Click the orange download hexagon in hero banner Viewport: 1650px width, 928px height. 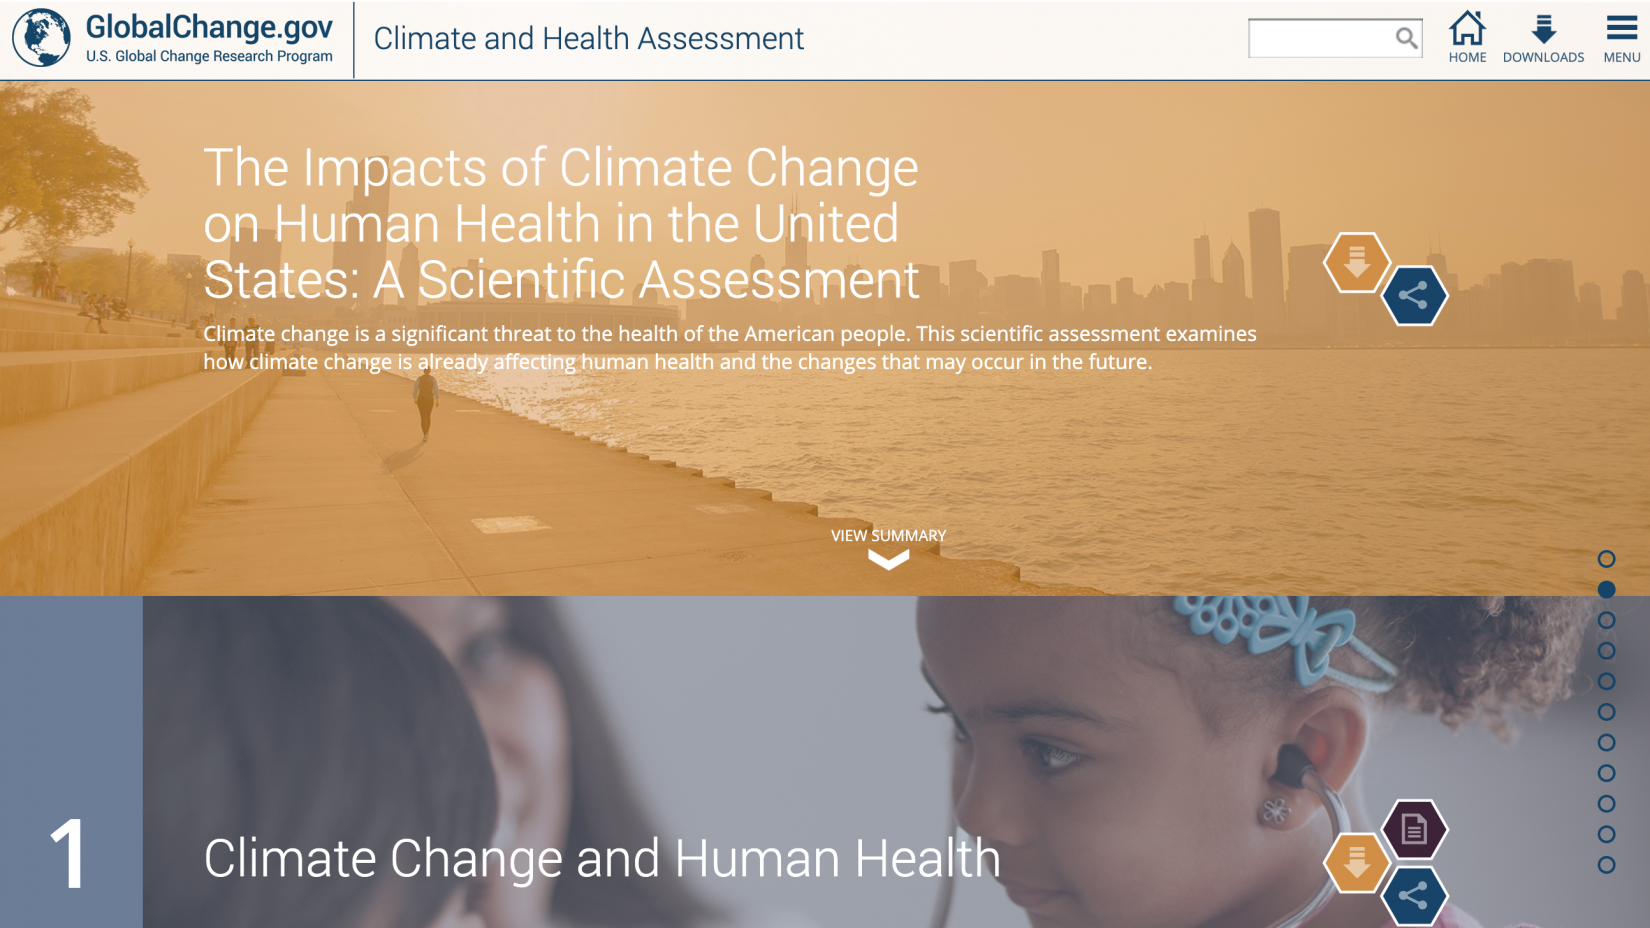click(x=1357, y=262)
